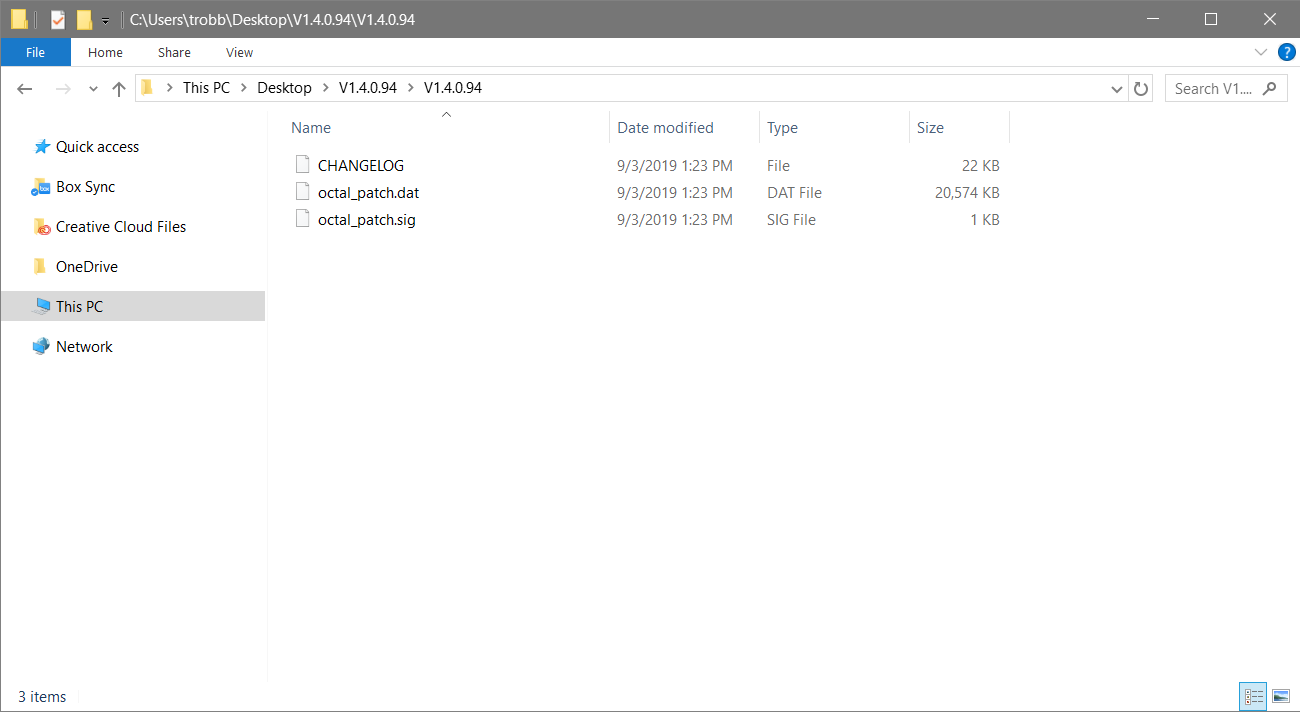Screen dimensions: 1300x712
Task: Click the Up one level arrow
Action: click(x=119, y=89)
